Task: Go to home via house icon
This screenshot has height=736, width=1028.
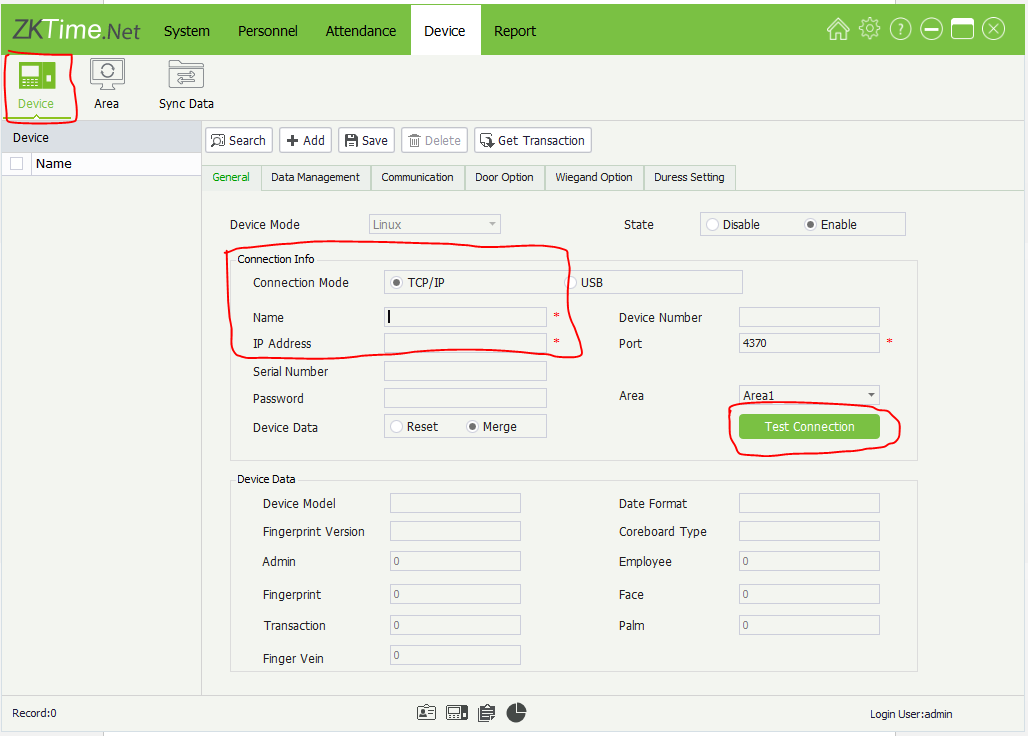Action: (838, 30)
